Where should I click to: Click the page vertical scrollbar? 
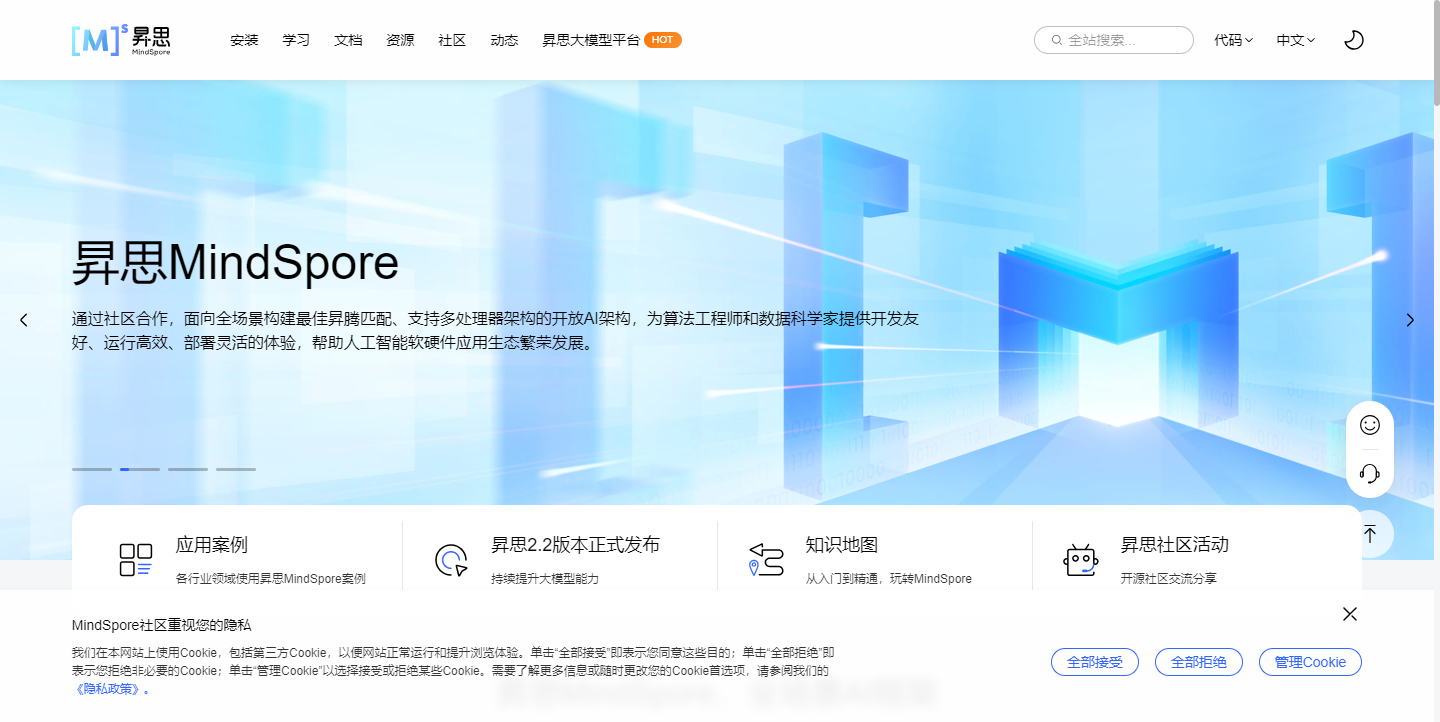[1436, 51]
